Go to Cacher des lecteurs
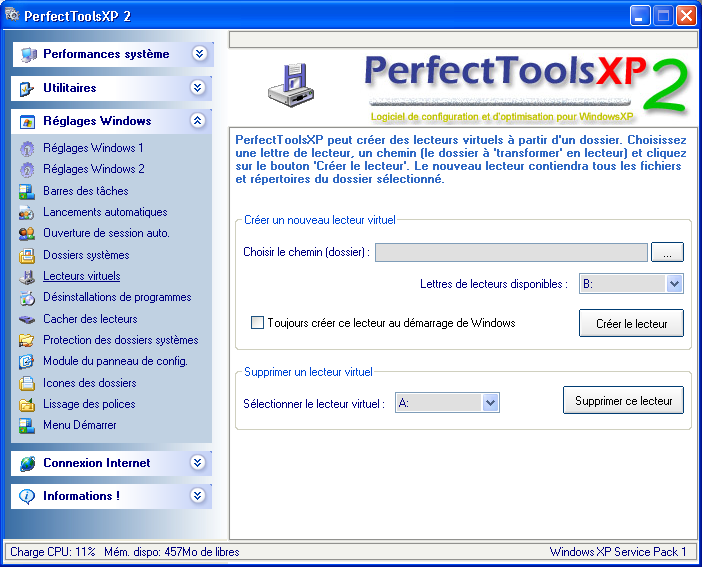Image resolution: width=702 pixels, height=567 pixels. (x=90, y=319)
